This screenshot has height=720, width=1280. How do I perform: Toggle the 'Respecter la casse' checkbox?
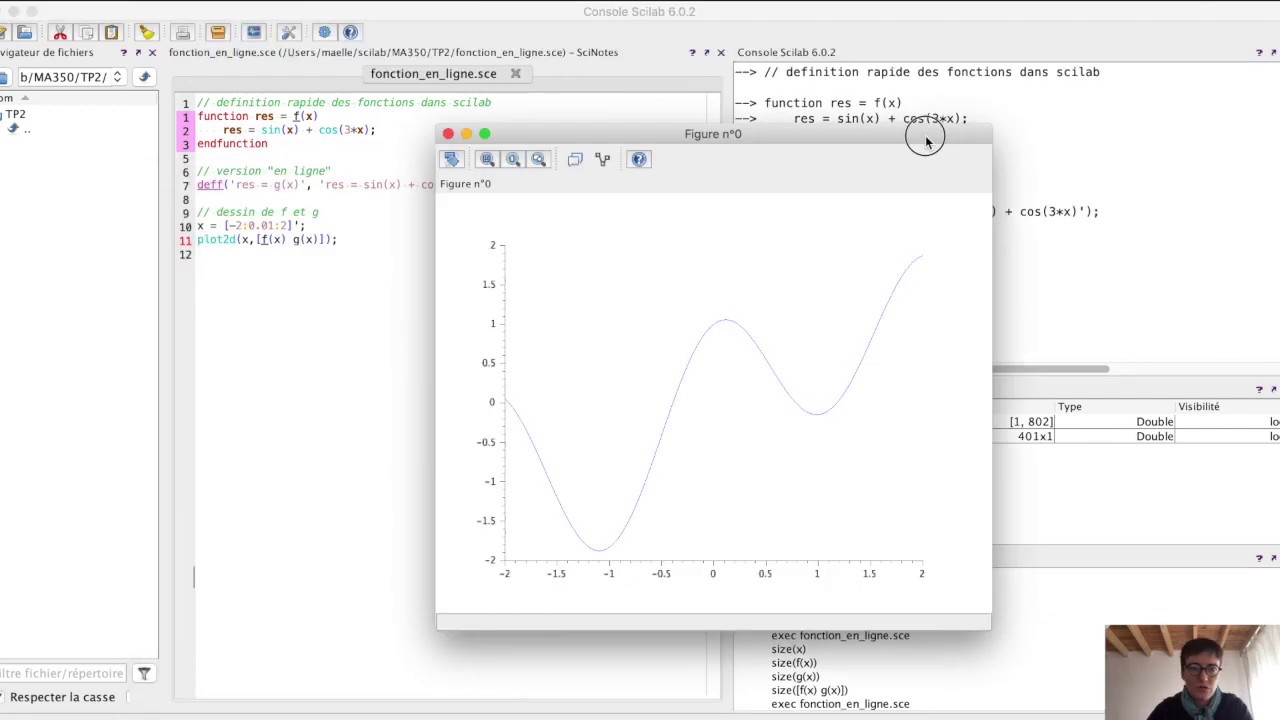coord(62,697)
